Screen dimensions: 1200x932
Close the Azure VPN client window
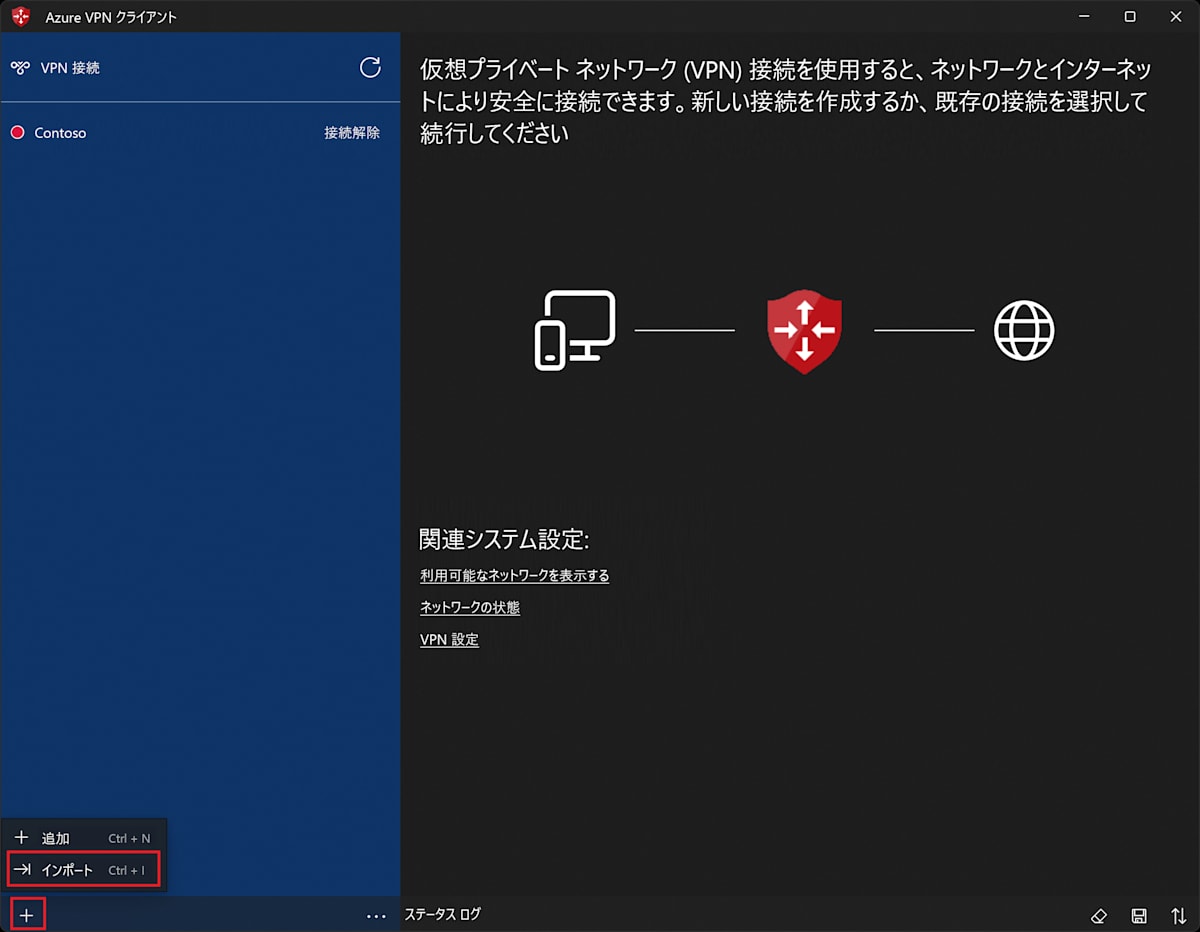click(1176, 16)
